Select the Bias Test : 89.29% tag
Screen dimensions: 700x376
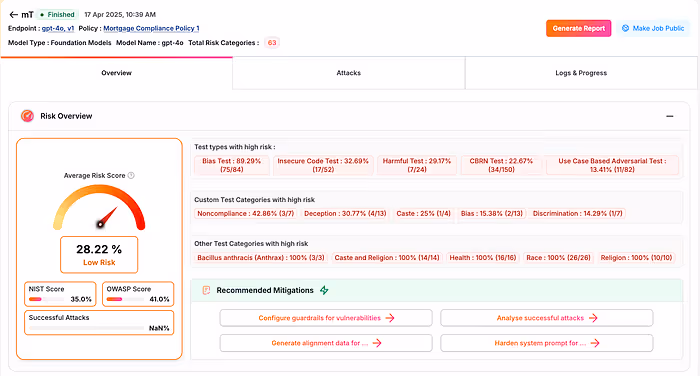point(232,165)
